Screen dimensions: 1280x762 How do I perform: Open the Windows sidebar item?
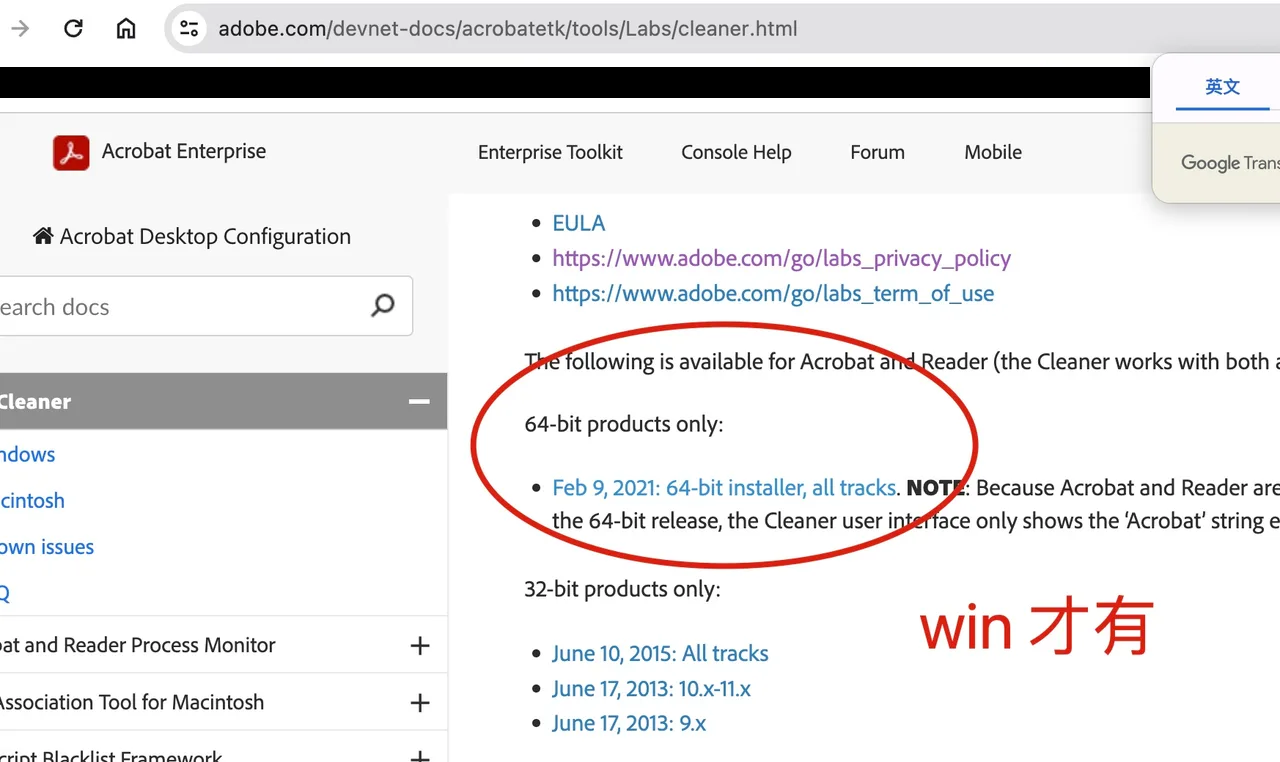pyautogui.click(x=27, y=455)
